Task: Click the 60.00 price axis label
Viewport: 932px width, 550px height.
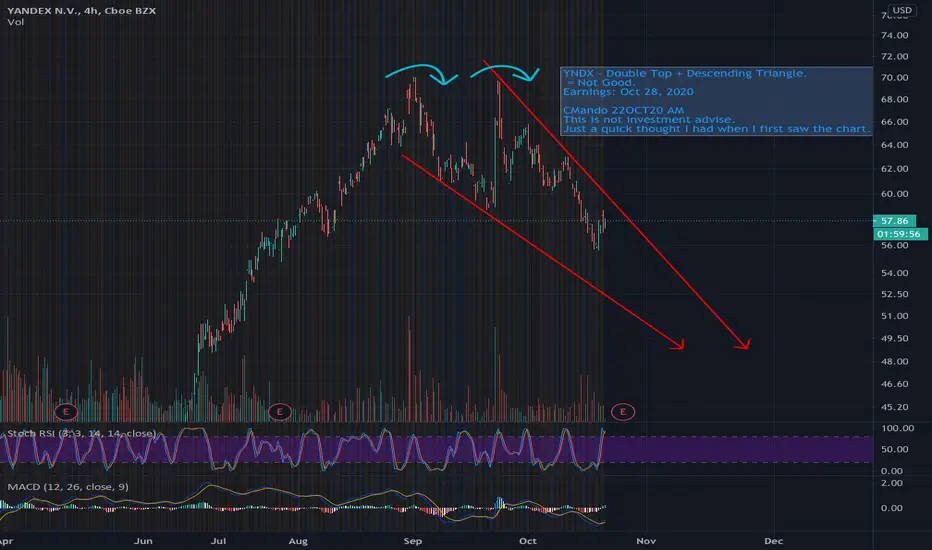Action: pyautogui.click(x=895, y=194)
